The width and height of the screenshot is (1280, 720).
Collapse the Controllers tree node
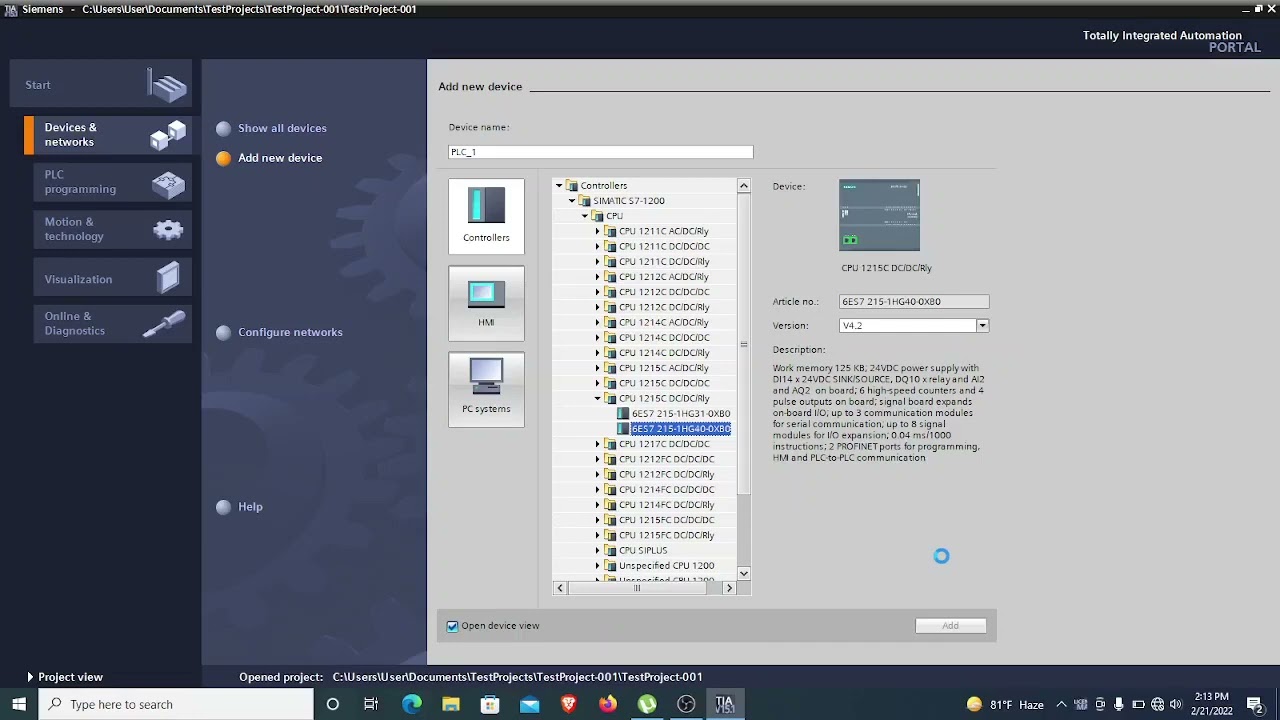(559, 186)
